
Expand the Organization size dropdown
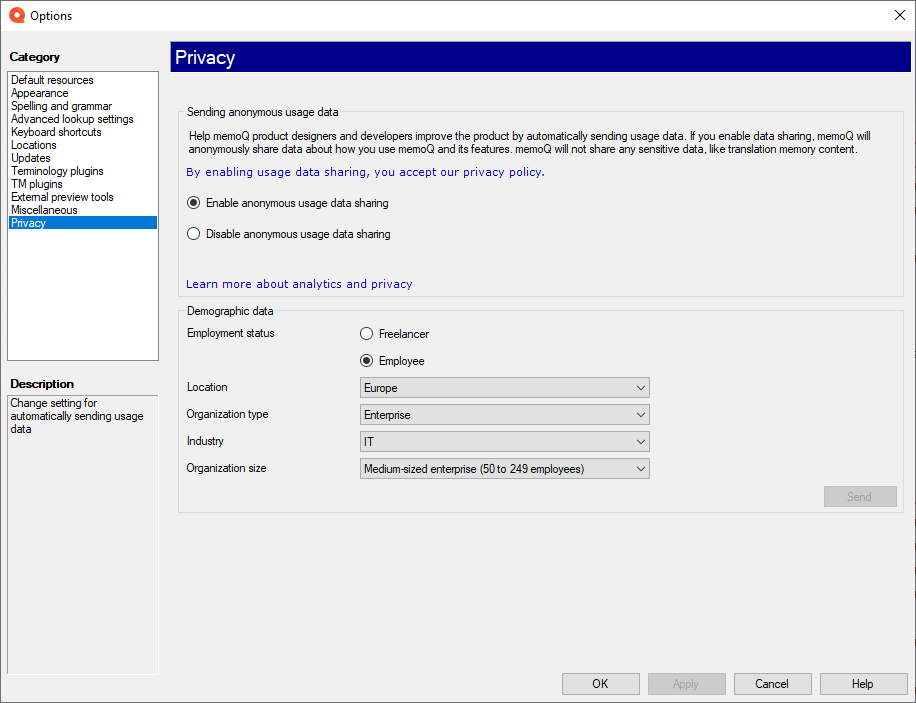pyautogui.click(x=504, y=469)
